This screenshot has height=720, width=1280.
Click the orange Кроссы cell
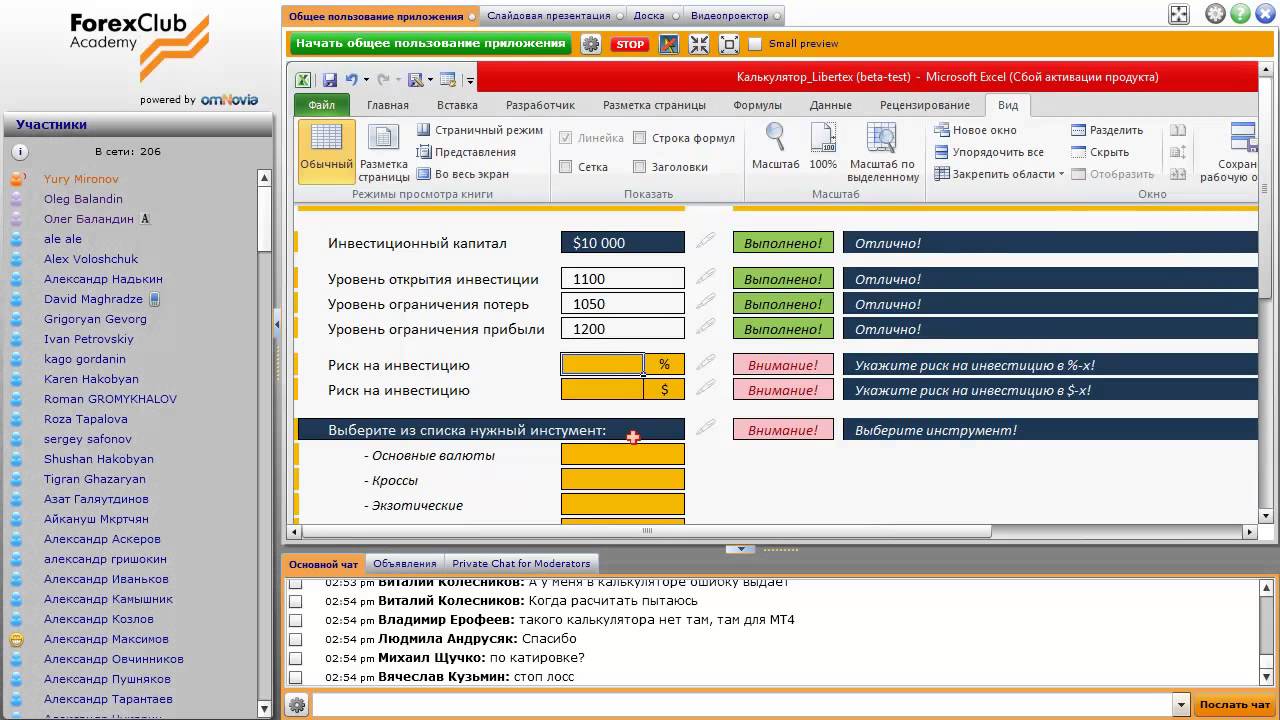click(623, 480)
